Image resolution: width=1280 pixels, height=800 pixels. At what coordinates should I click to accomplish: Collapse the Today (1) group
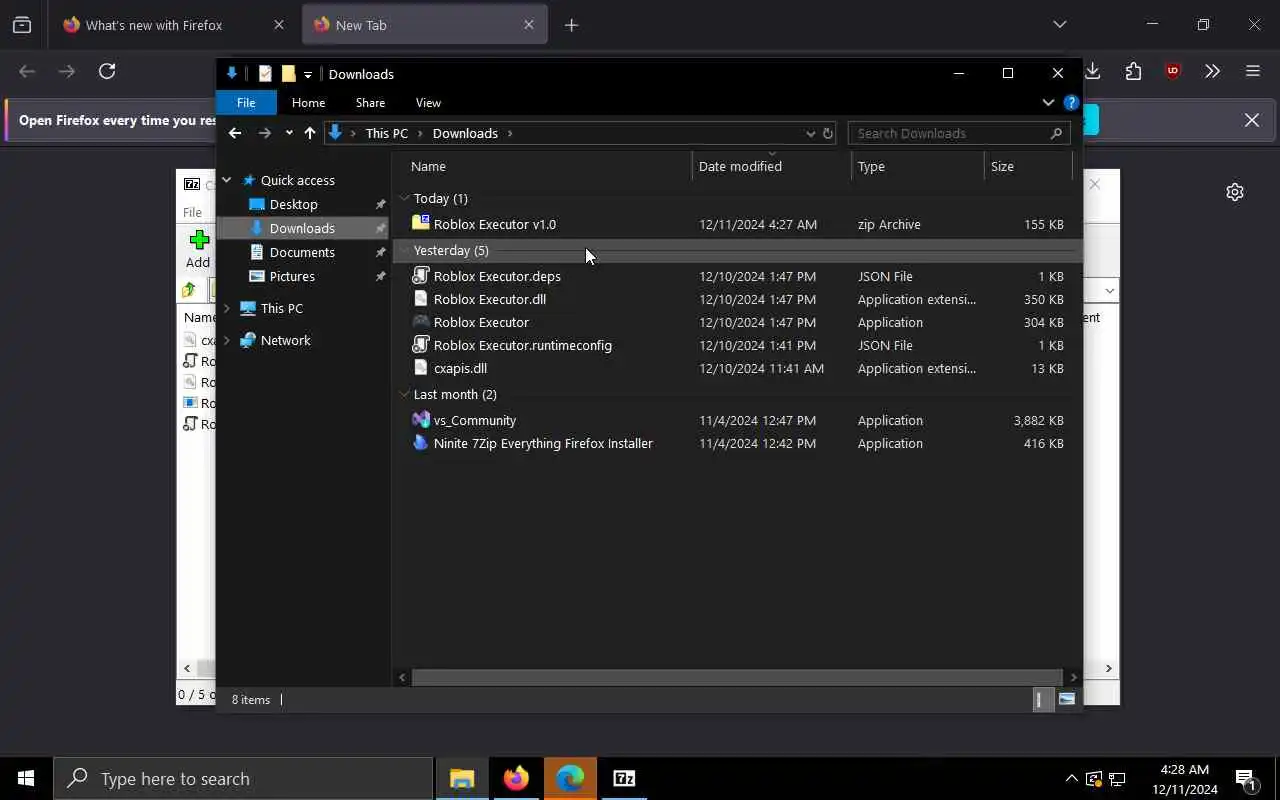[x=404, y=198]
